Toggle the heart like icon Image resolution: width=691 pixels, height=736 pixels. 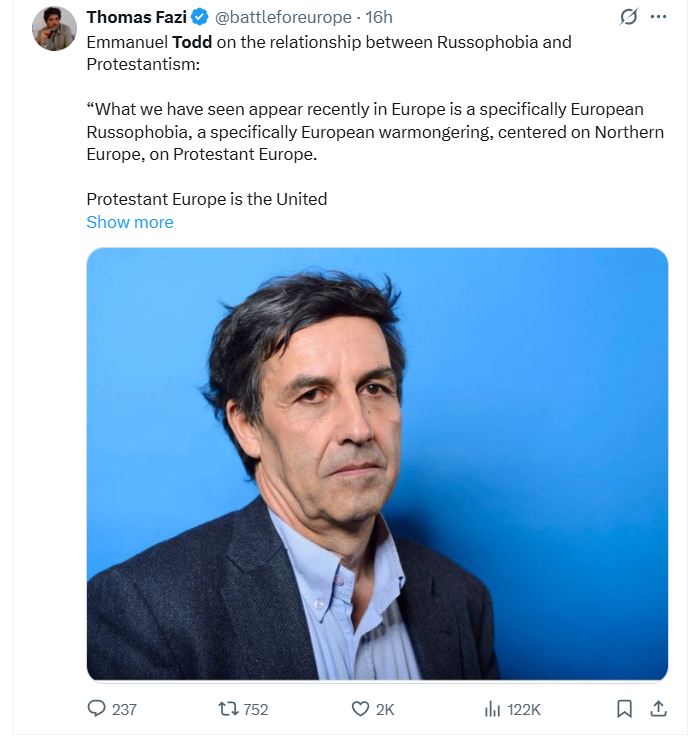coord(361,709)
